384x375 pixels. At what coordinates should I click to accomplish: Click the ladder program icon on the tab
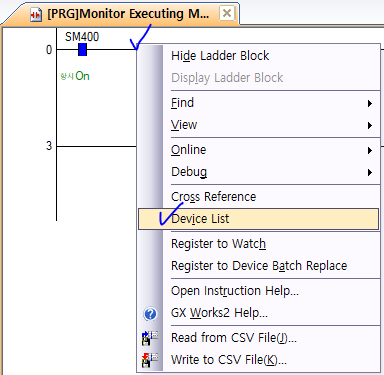[36, 15]
